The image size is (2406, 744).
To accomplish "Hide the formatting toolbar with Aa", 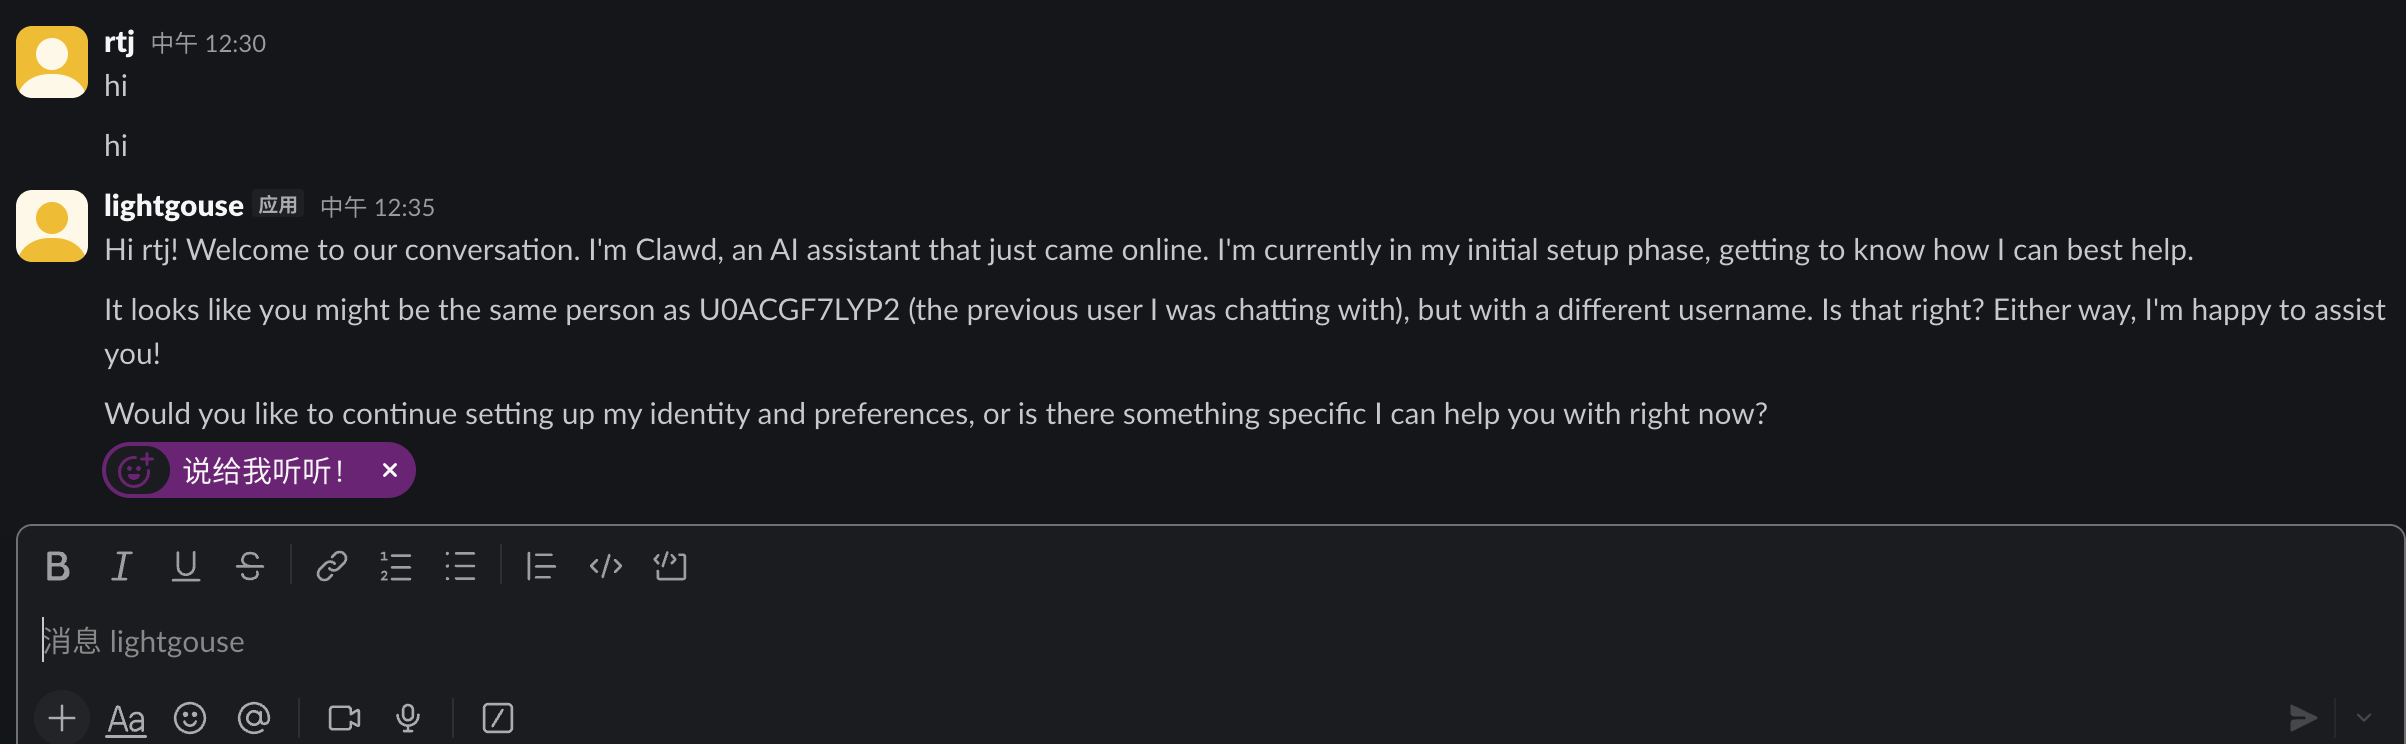I will point(126,718).
